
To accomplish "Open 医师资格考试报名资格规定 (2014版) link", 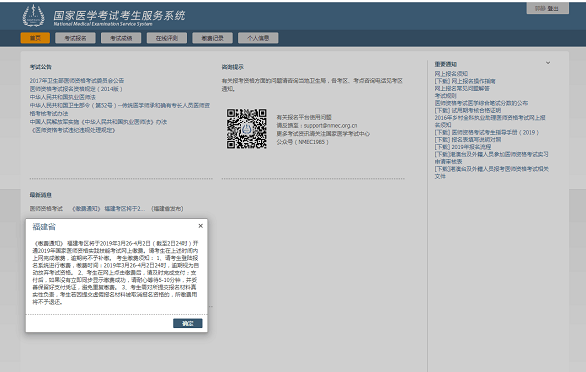I will click(76, 89).
